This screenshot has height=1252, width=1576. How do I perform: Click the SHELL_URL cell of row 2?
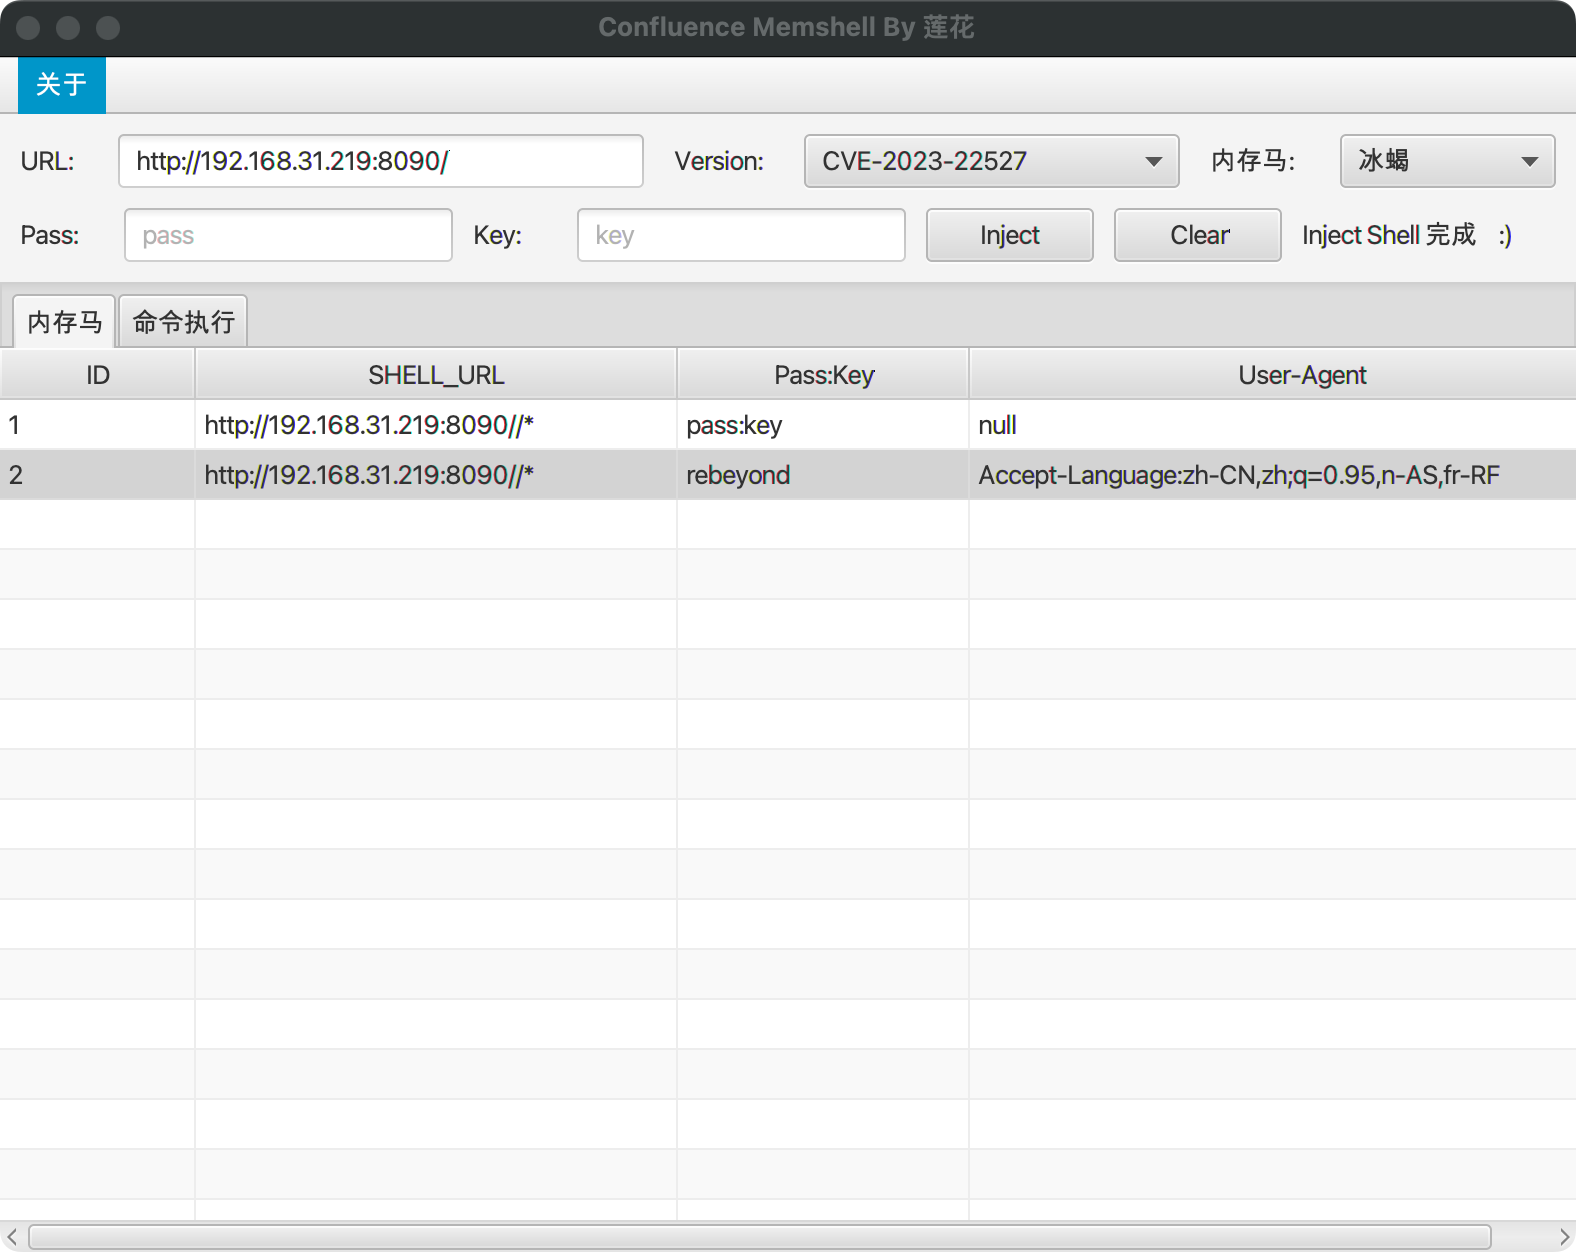(x=436, y=475)
